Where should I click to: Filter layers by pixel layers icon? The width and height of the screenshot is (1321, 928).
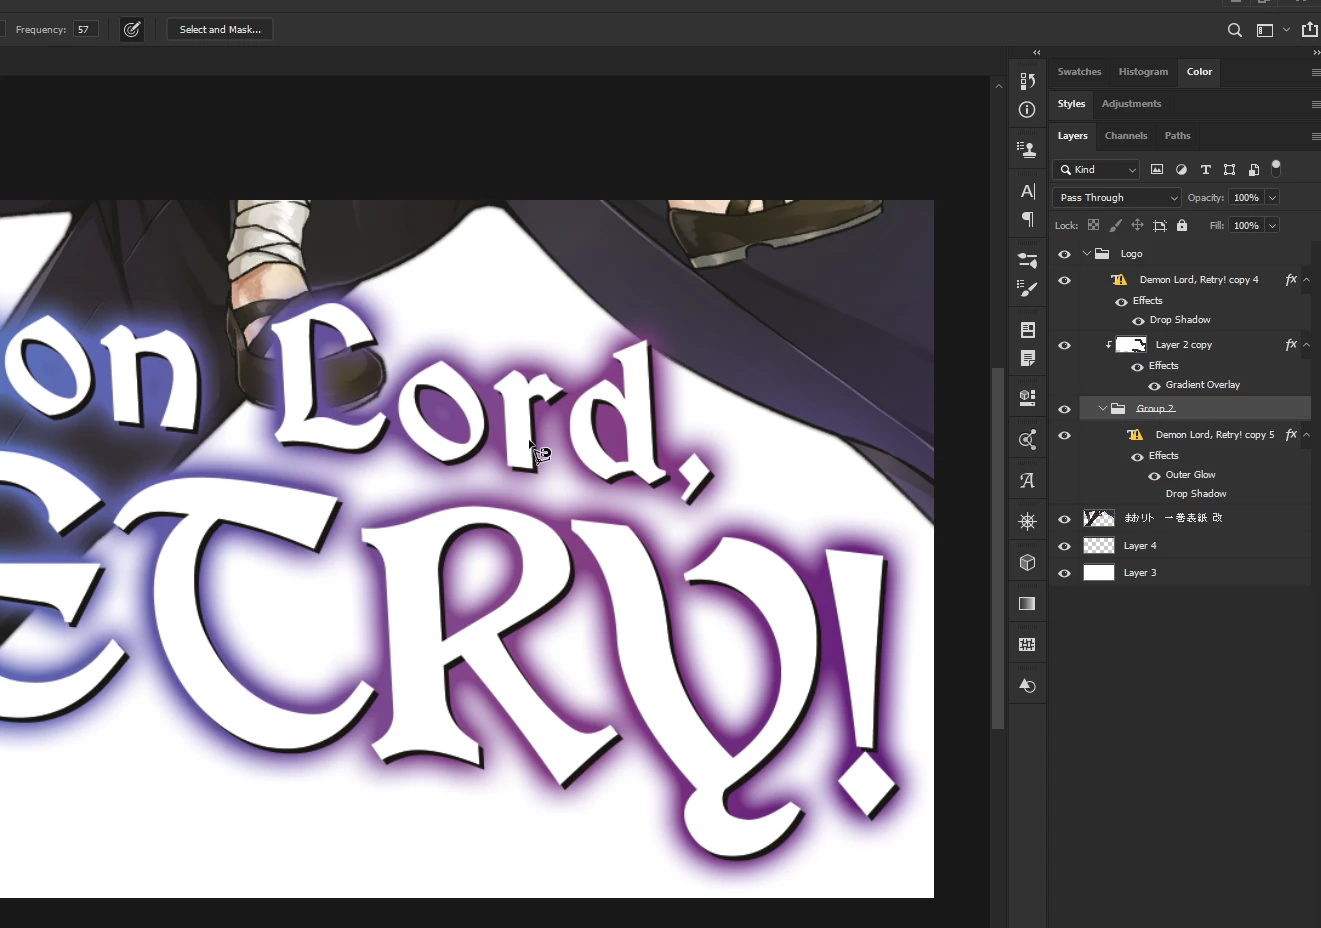tap(1157, 170)
